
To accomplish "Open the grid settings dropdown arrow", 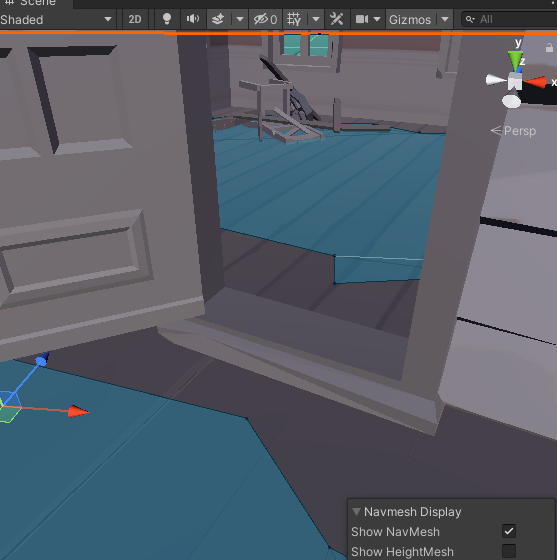I will click(x=316, y=19).
